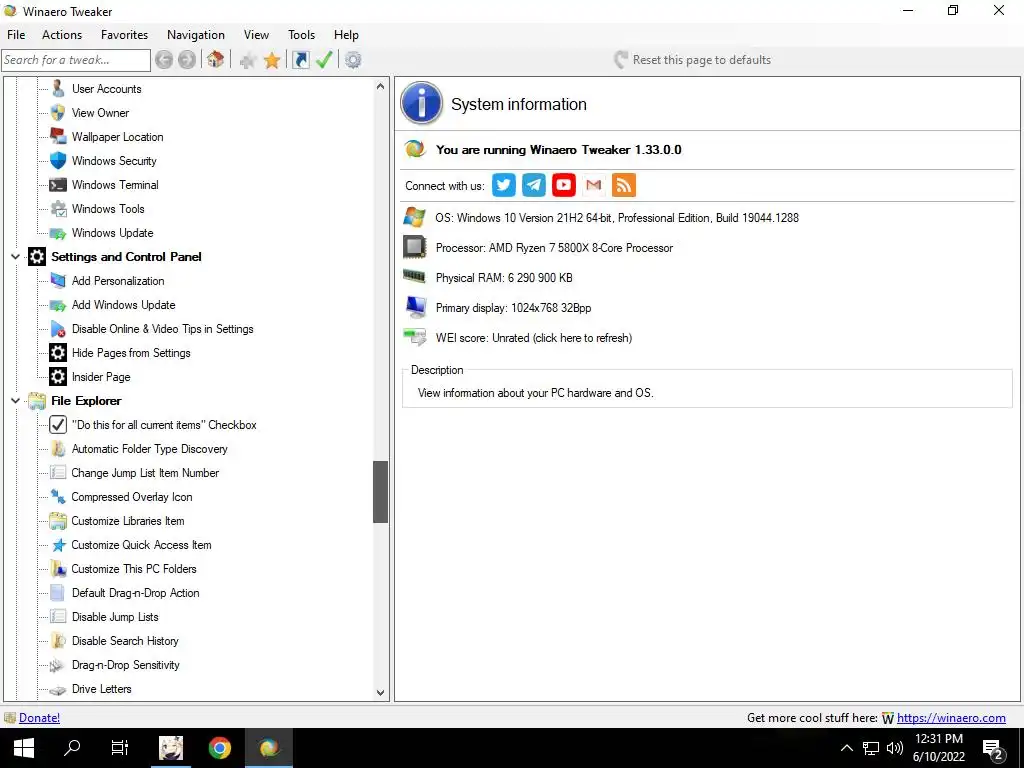The width and height of the screenshot is (1024, 768).
Task: Click the gear icon beside Insider Page
Action: coord(58,377)
